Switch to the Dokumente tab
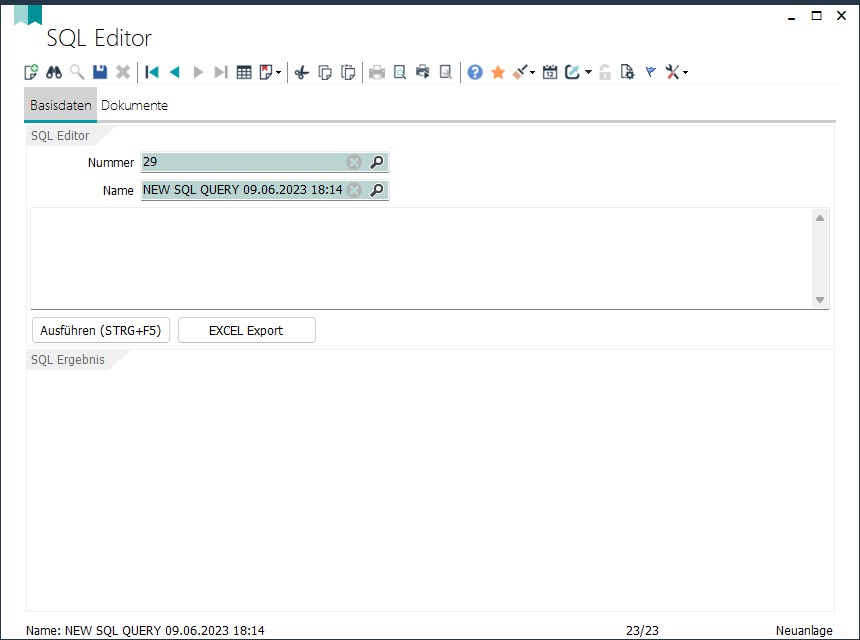The width and height of the screenshot is (860, 640). (x=134, y=105)
